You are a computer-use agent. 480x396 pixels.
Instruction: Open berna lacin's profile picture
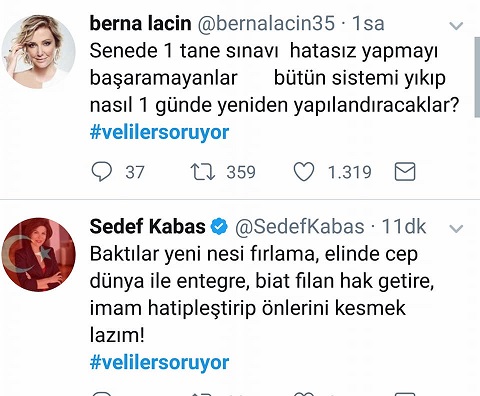[x=38, y=52]
